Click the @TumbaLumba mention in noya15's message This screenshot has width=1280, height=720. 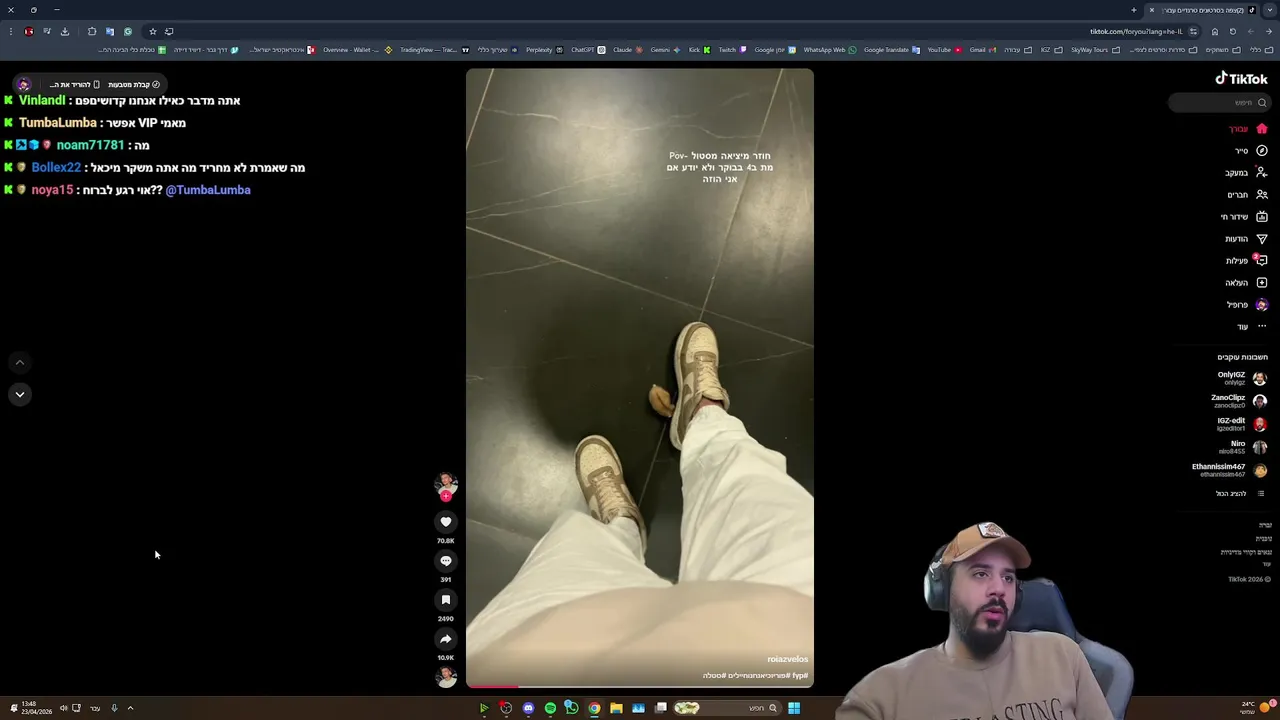click(208, 190)
